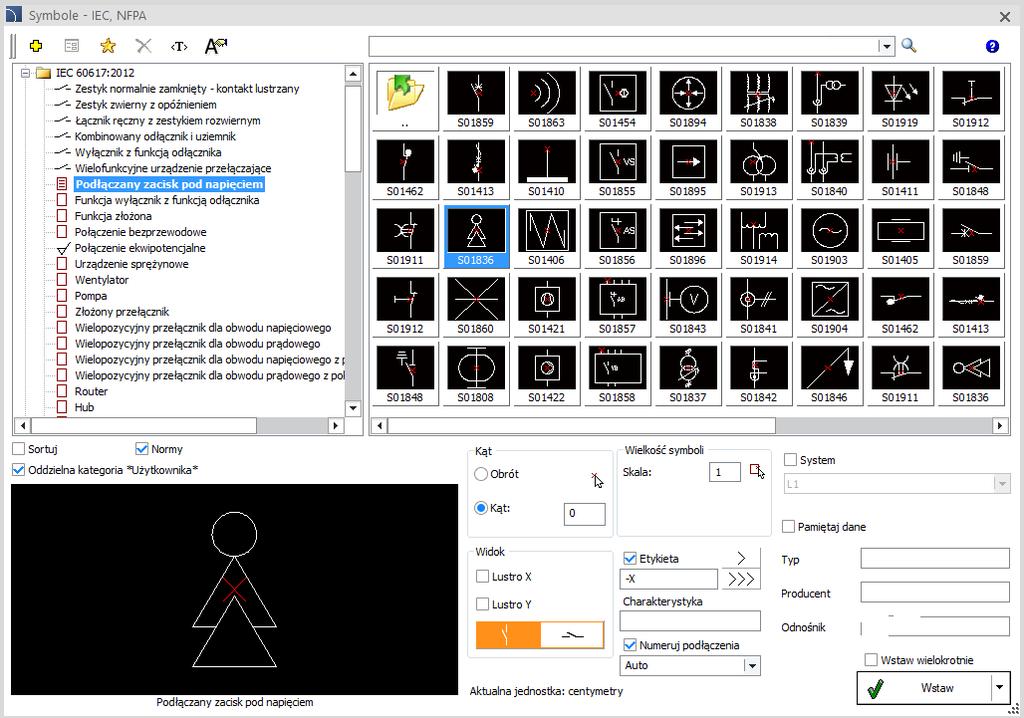Viewport: 1024px width, 718px height.
Task: Select Funkcja złożona in the tree
Action: (x=113, y=216)
